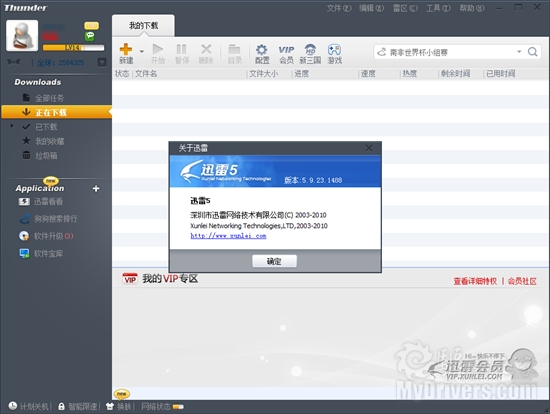The image size is (550, 414).
Task: Click the LV14 level progress bar
Action: pos(73,48)
